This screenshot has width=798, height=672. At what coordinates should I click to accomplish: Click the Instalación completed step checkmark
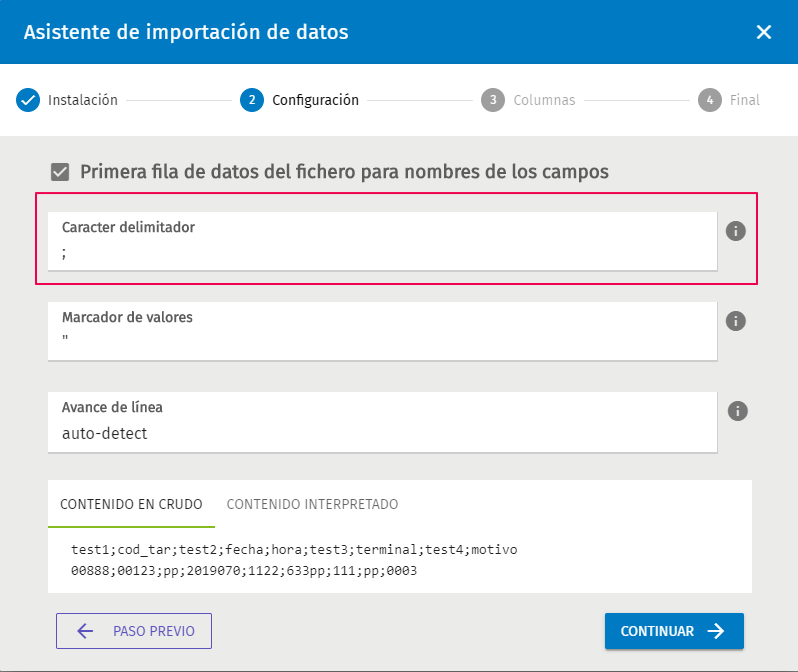point(28,100)
